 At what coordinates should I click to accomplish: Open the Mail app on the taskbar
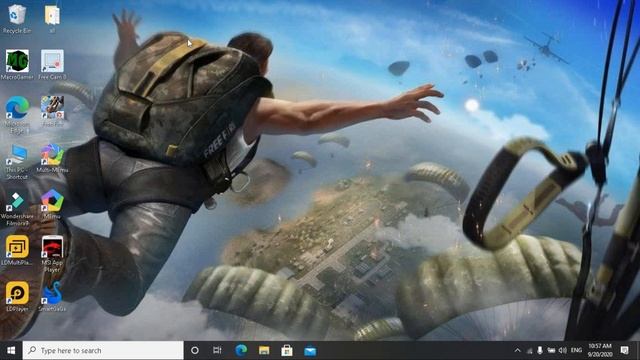coord(310,351)
